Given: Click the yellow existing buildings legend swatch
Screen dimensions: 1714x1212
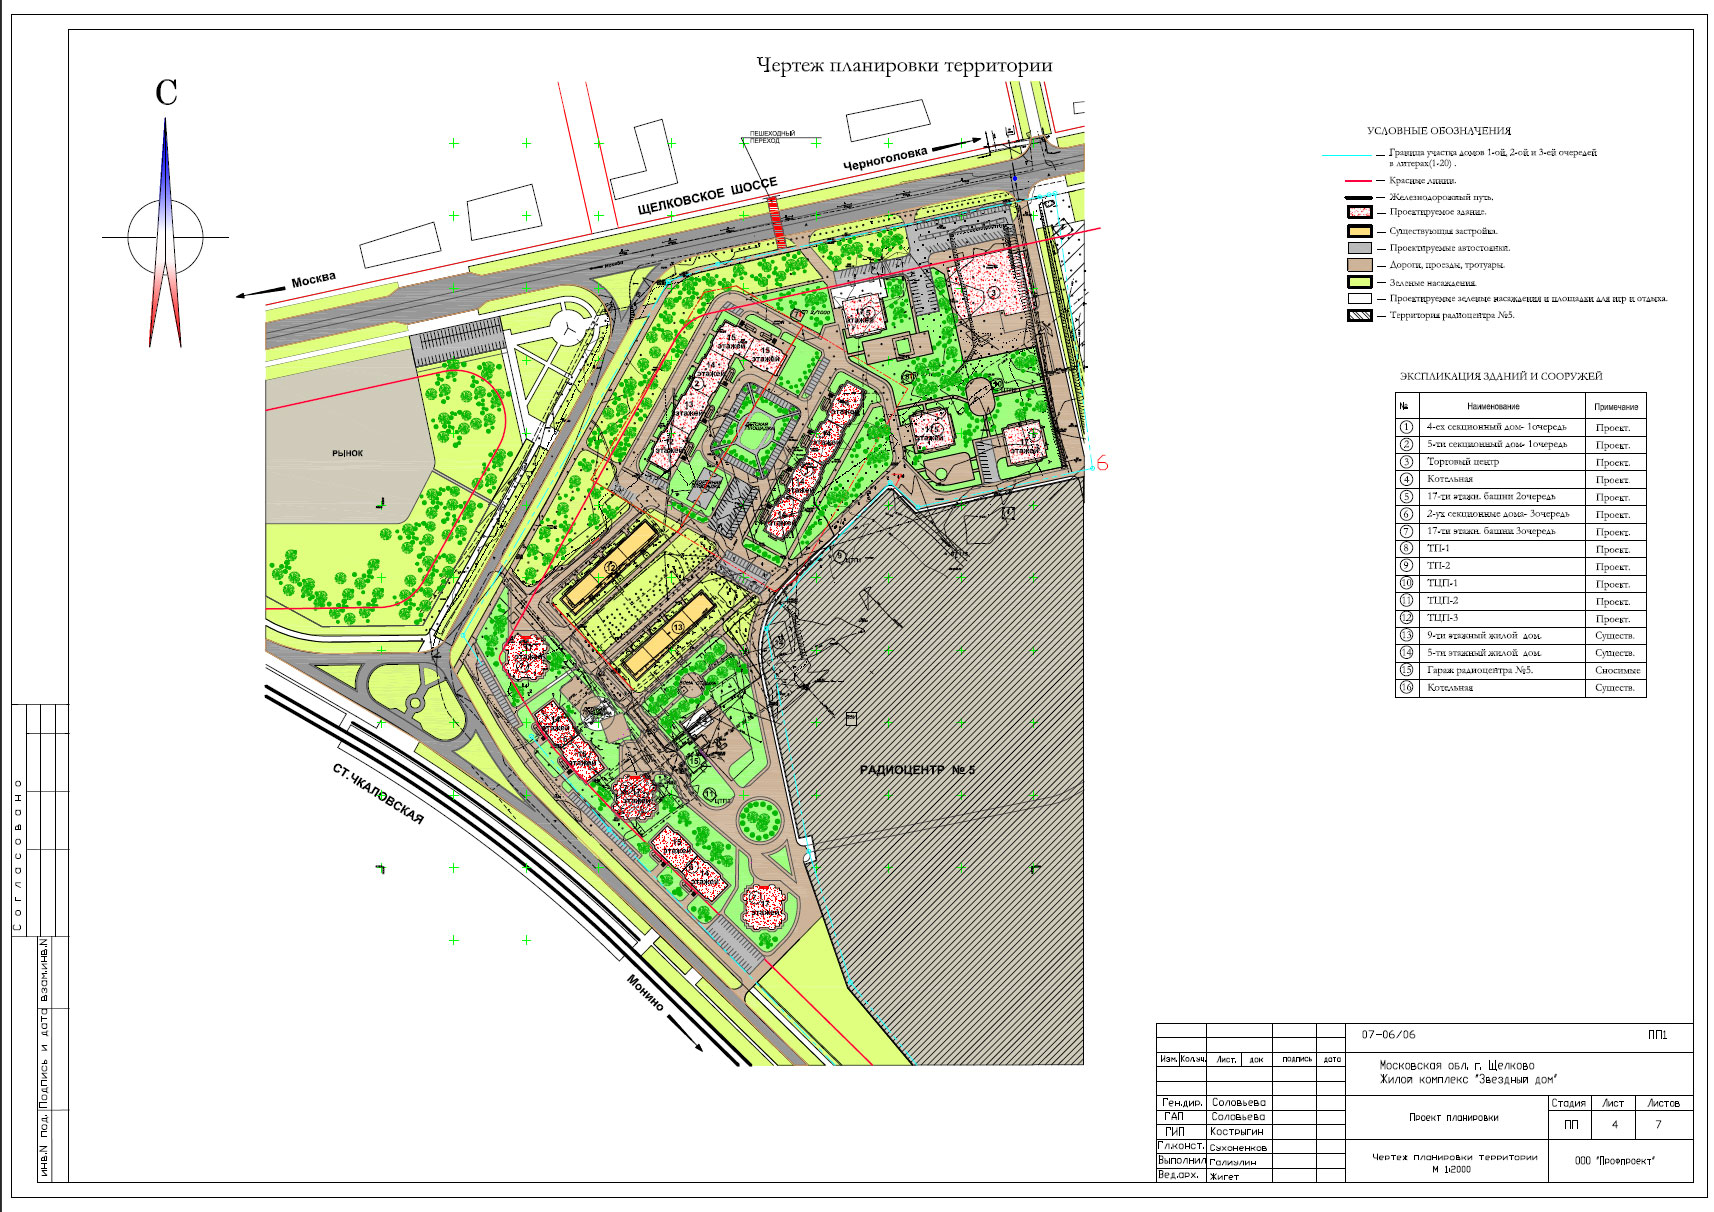Looking at the screenshot, I should tap(1359, 231).
